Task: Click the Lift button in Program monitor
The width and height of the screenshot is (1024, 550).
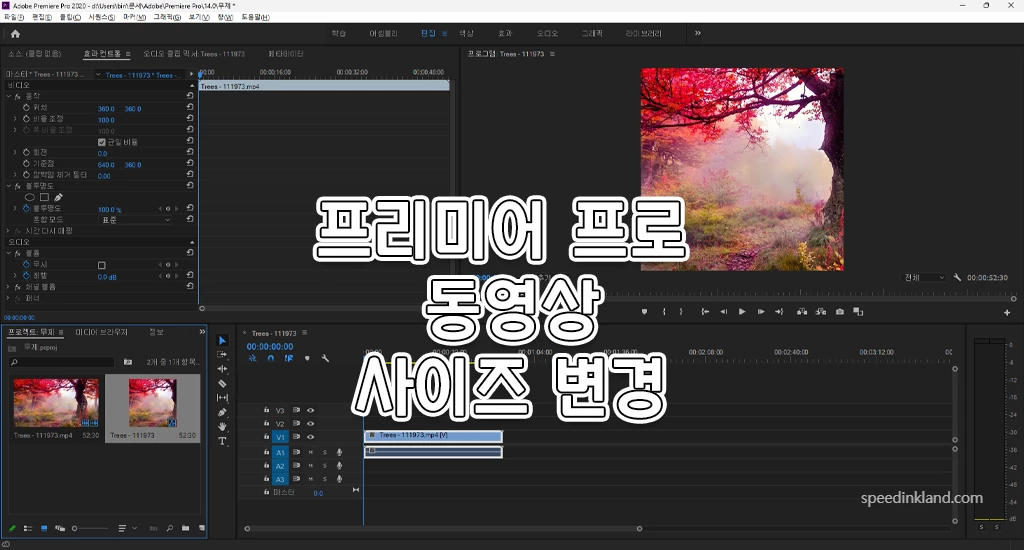Action: point(802,312)
